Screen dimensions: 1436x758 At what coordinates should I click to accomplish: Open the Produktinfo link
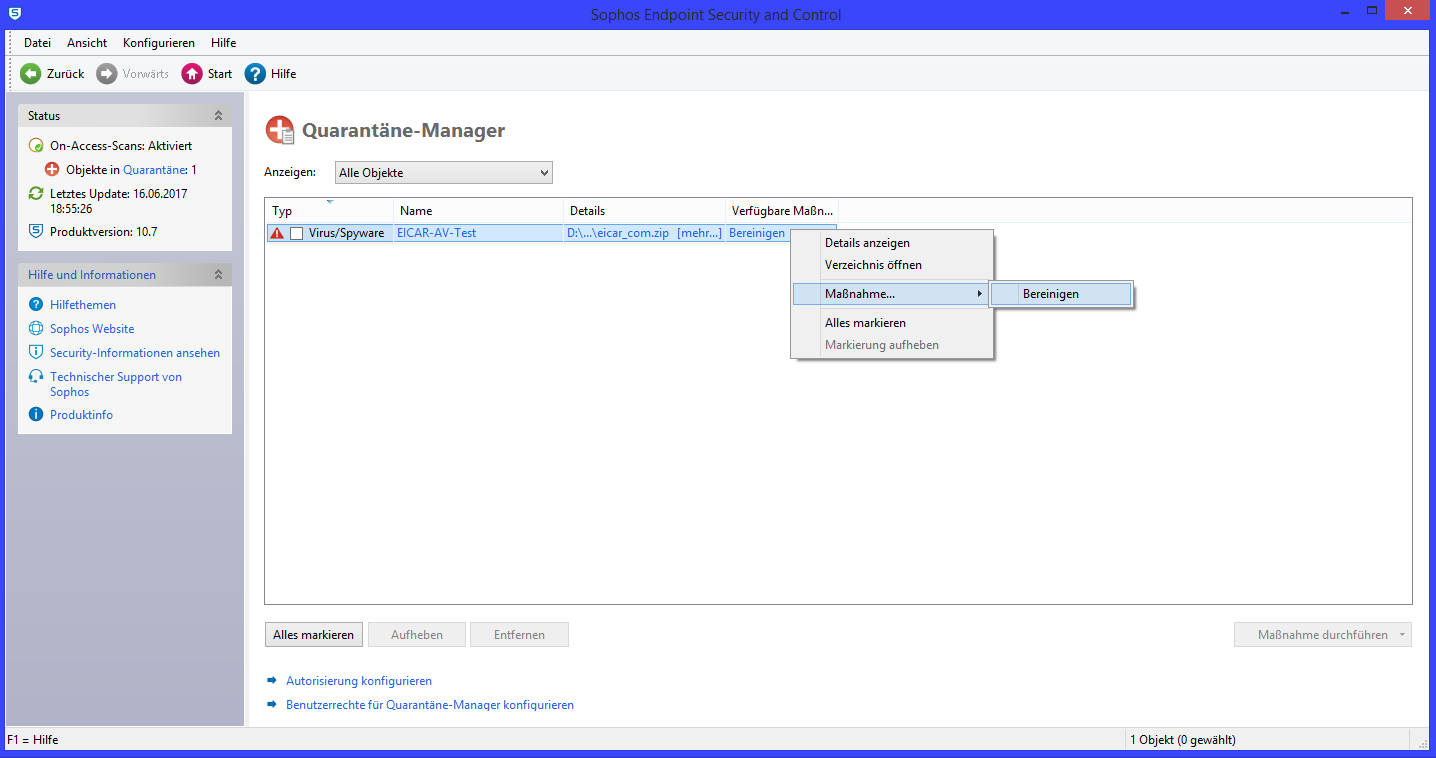tap(81, 415)
